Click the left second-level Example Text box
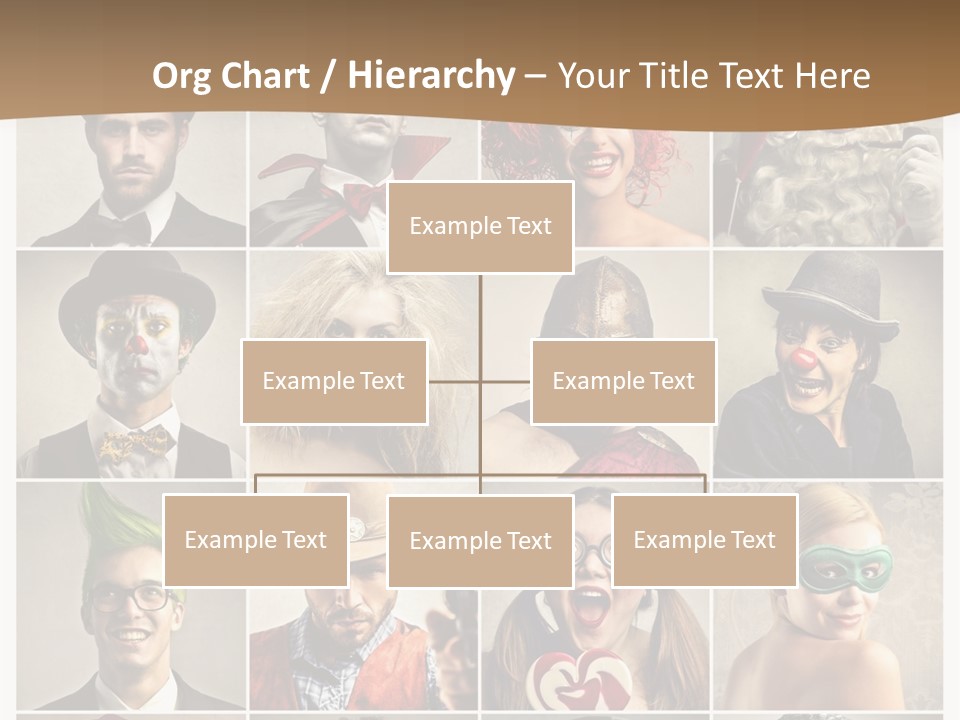 pos(334,381)
